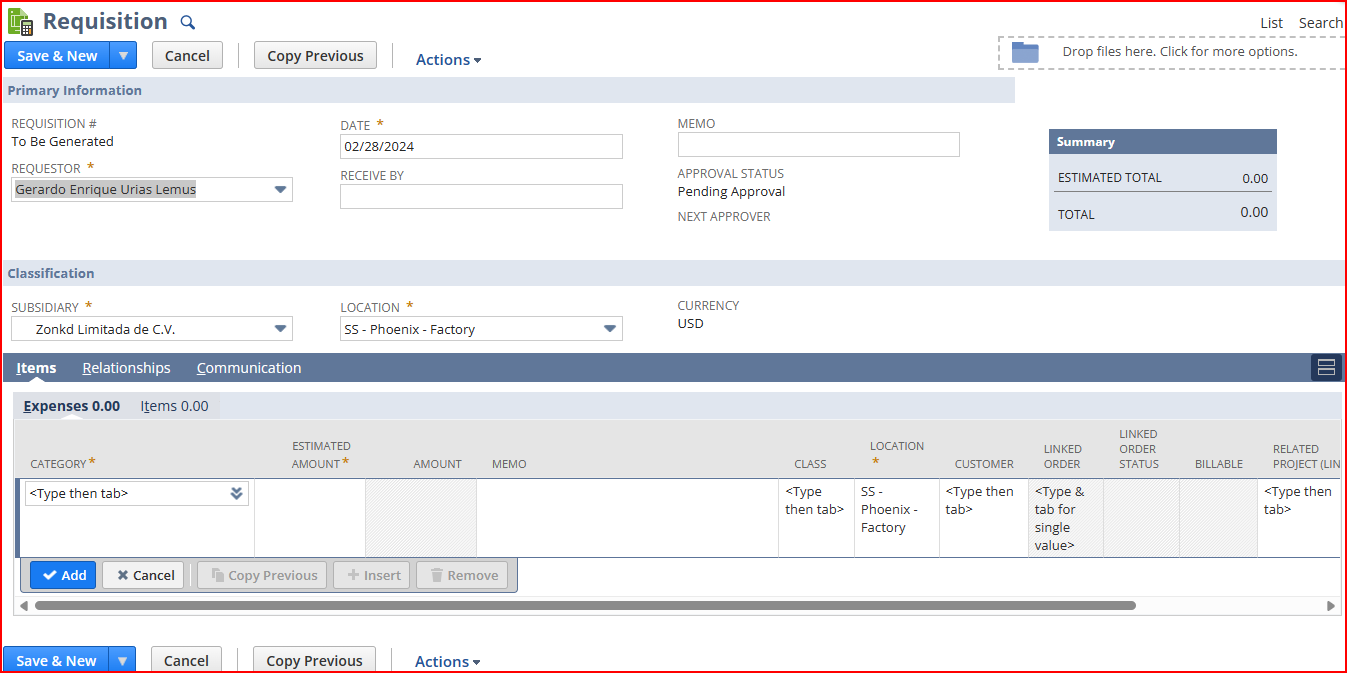Open the Requestor dropdown
This screenshot has height=673, width=1347.
click(x=280, y=190)
